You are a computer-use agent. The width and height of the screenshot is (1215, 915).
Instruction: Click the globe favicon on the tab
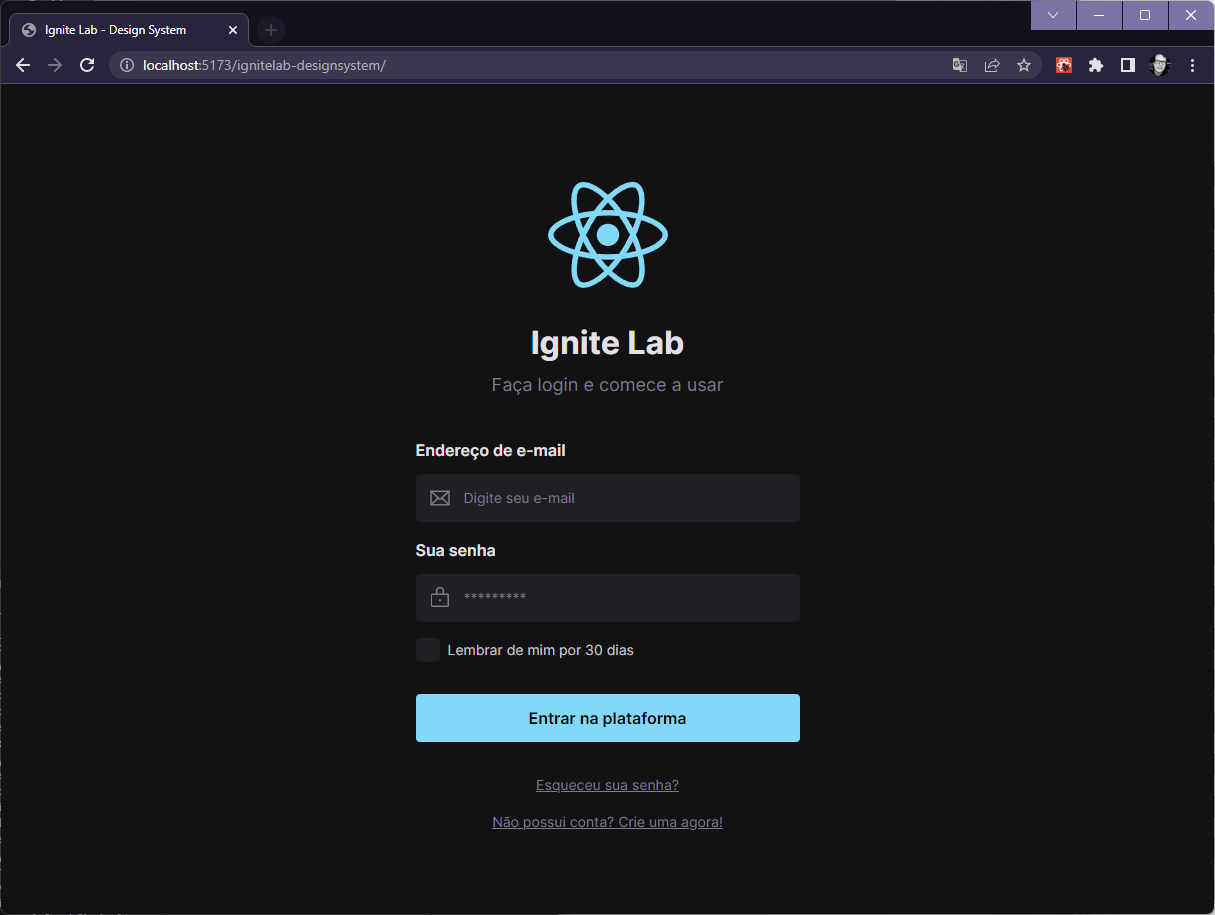tap(29, 30)
